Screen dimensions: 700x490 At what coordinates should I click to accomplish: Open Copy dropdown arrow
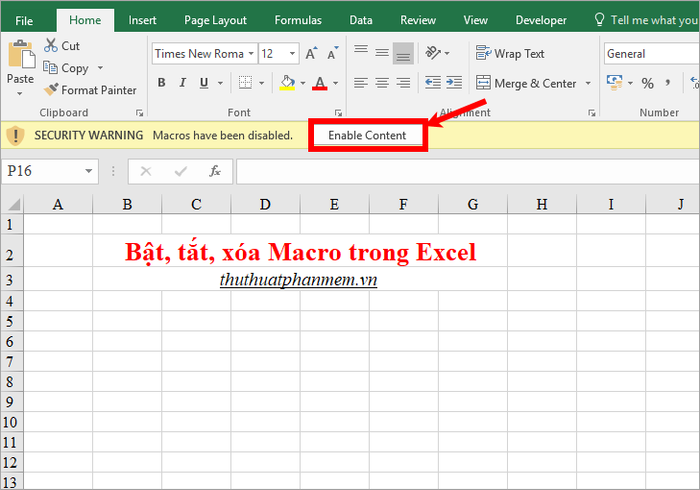pyautogui.click(x=100, y=68)
